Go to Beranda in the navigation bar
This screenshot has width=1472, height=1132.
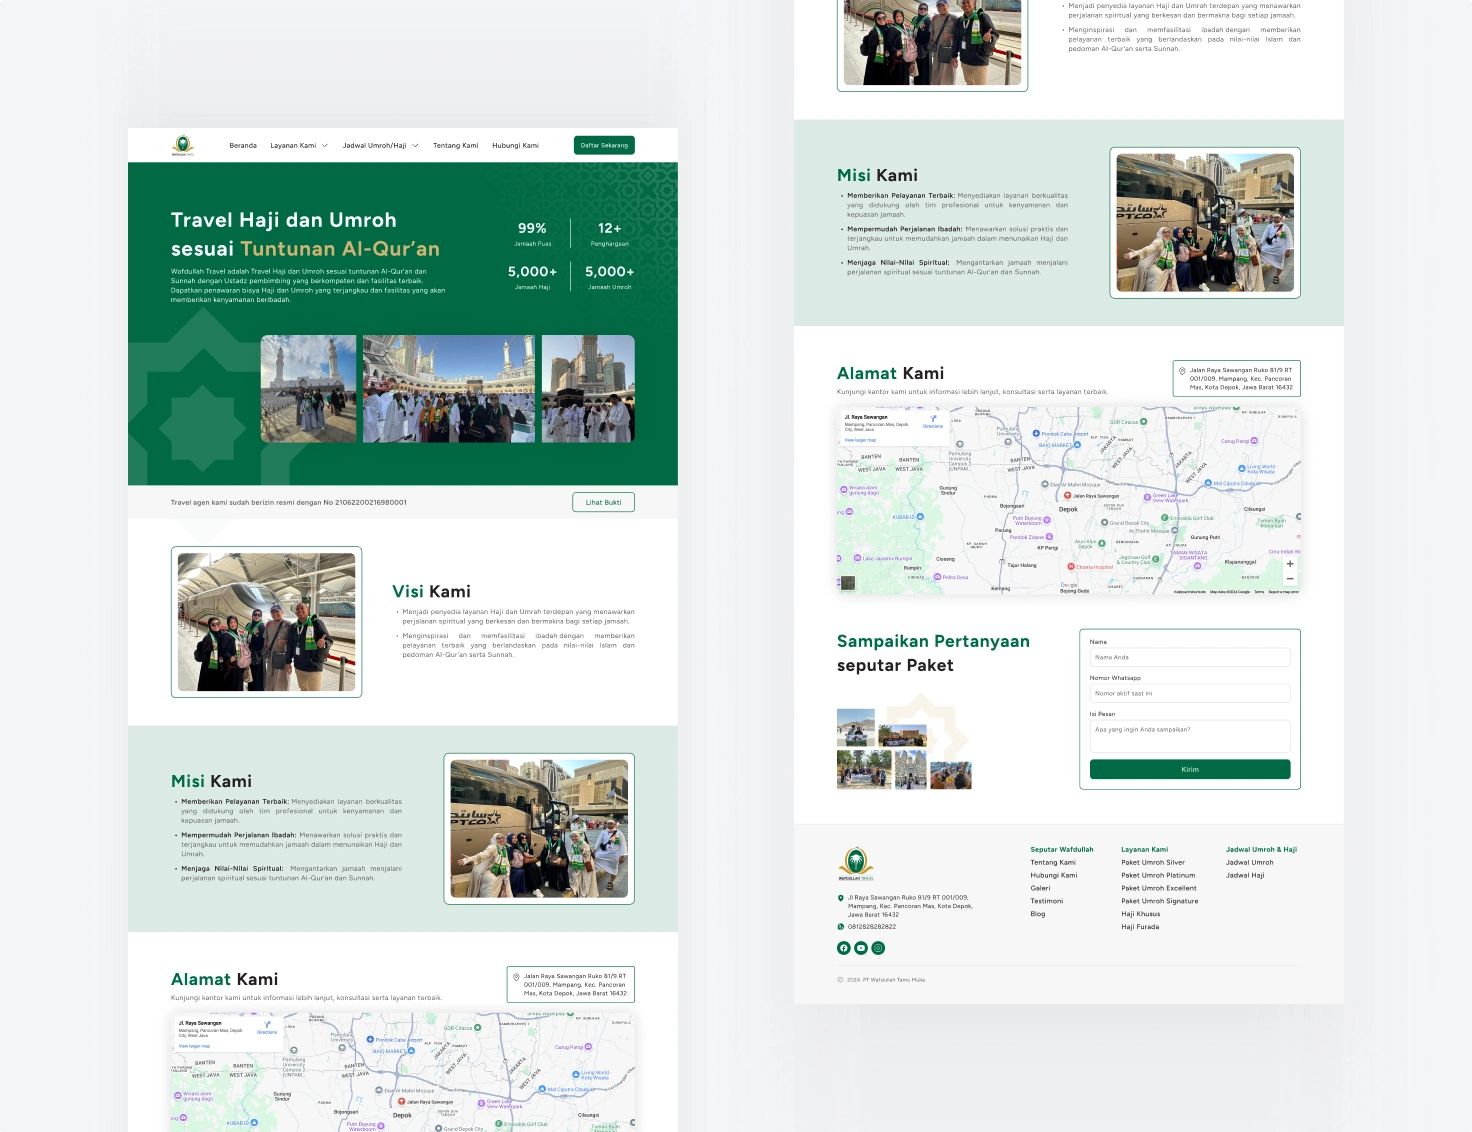pyautogui.click(x=243, y=146)
